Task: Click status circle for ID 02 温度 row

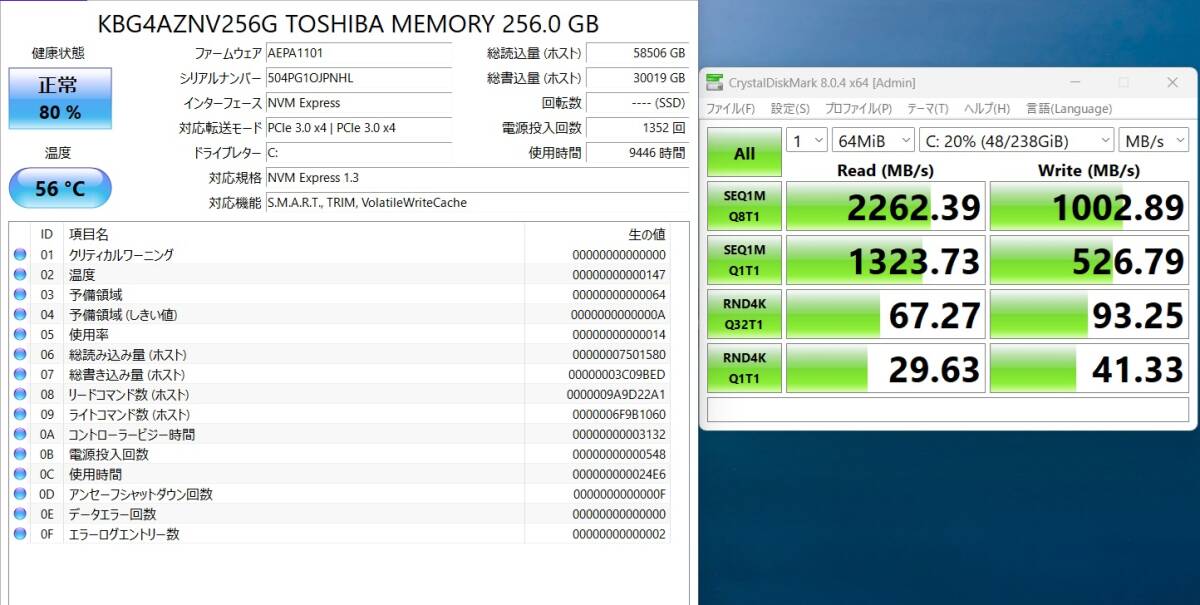Action: click(x=20, y=275)
